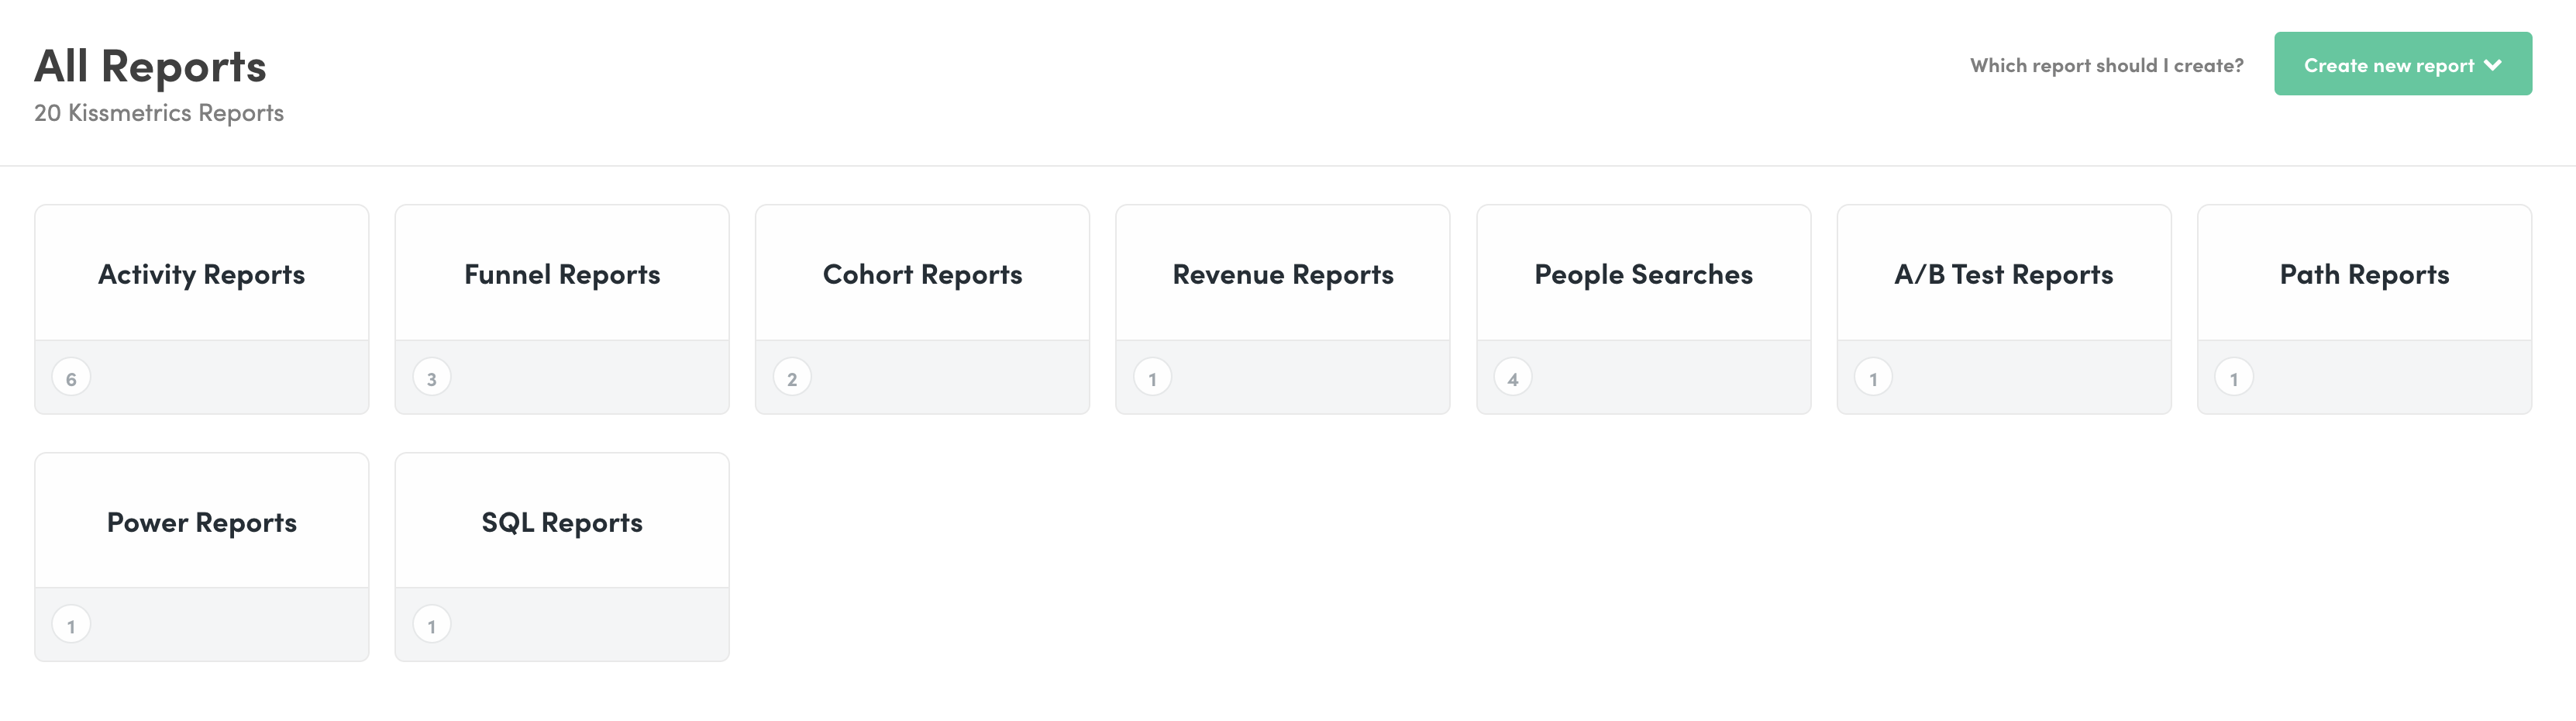Image resolution: width=2576 pixels, height=721 pixels.
Task: Click the count badge on Path Reports
Action: [2234, 377]
